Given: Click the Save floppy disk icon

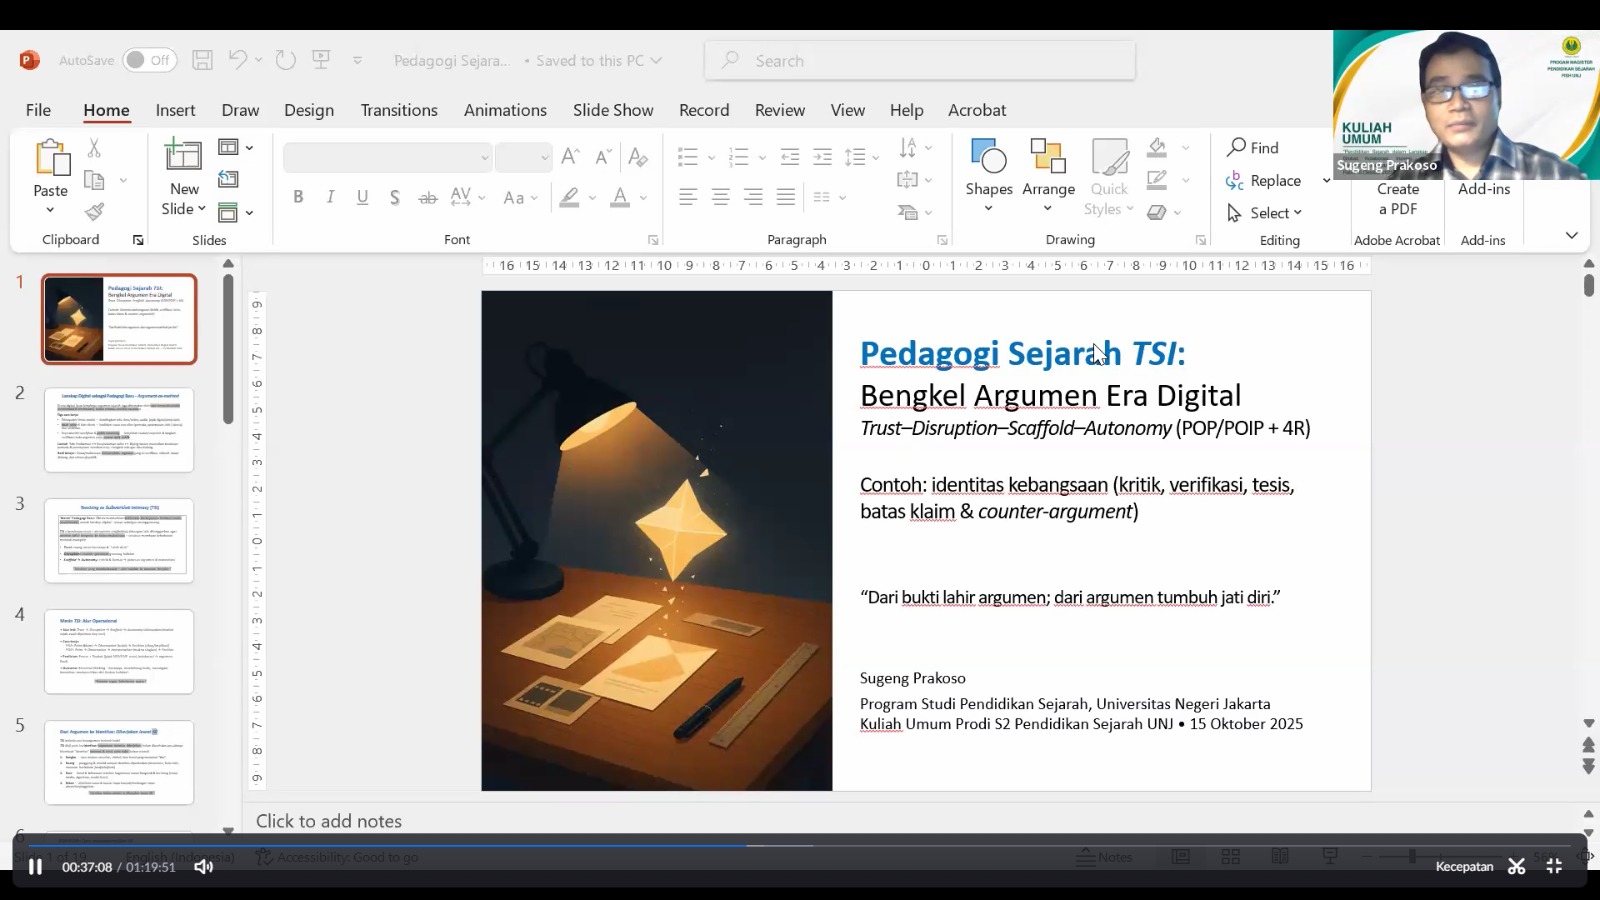Looking at the screenshot, I should tap(202, 60).
